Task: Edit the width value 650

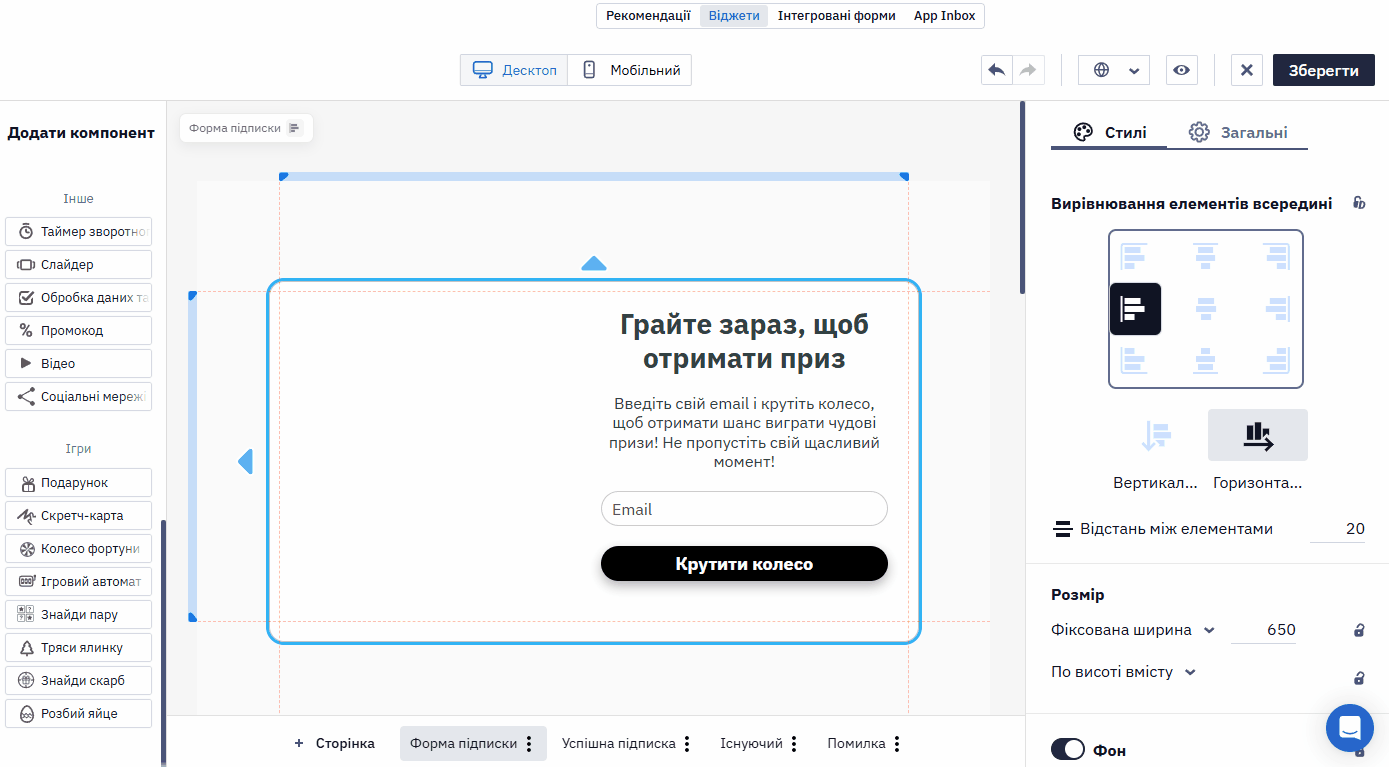Action: click(x=1264, y=630)
